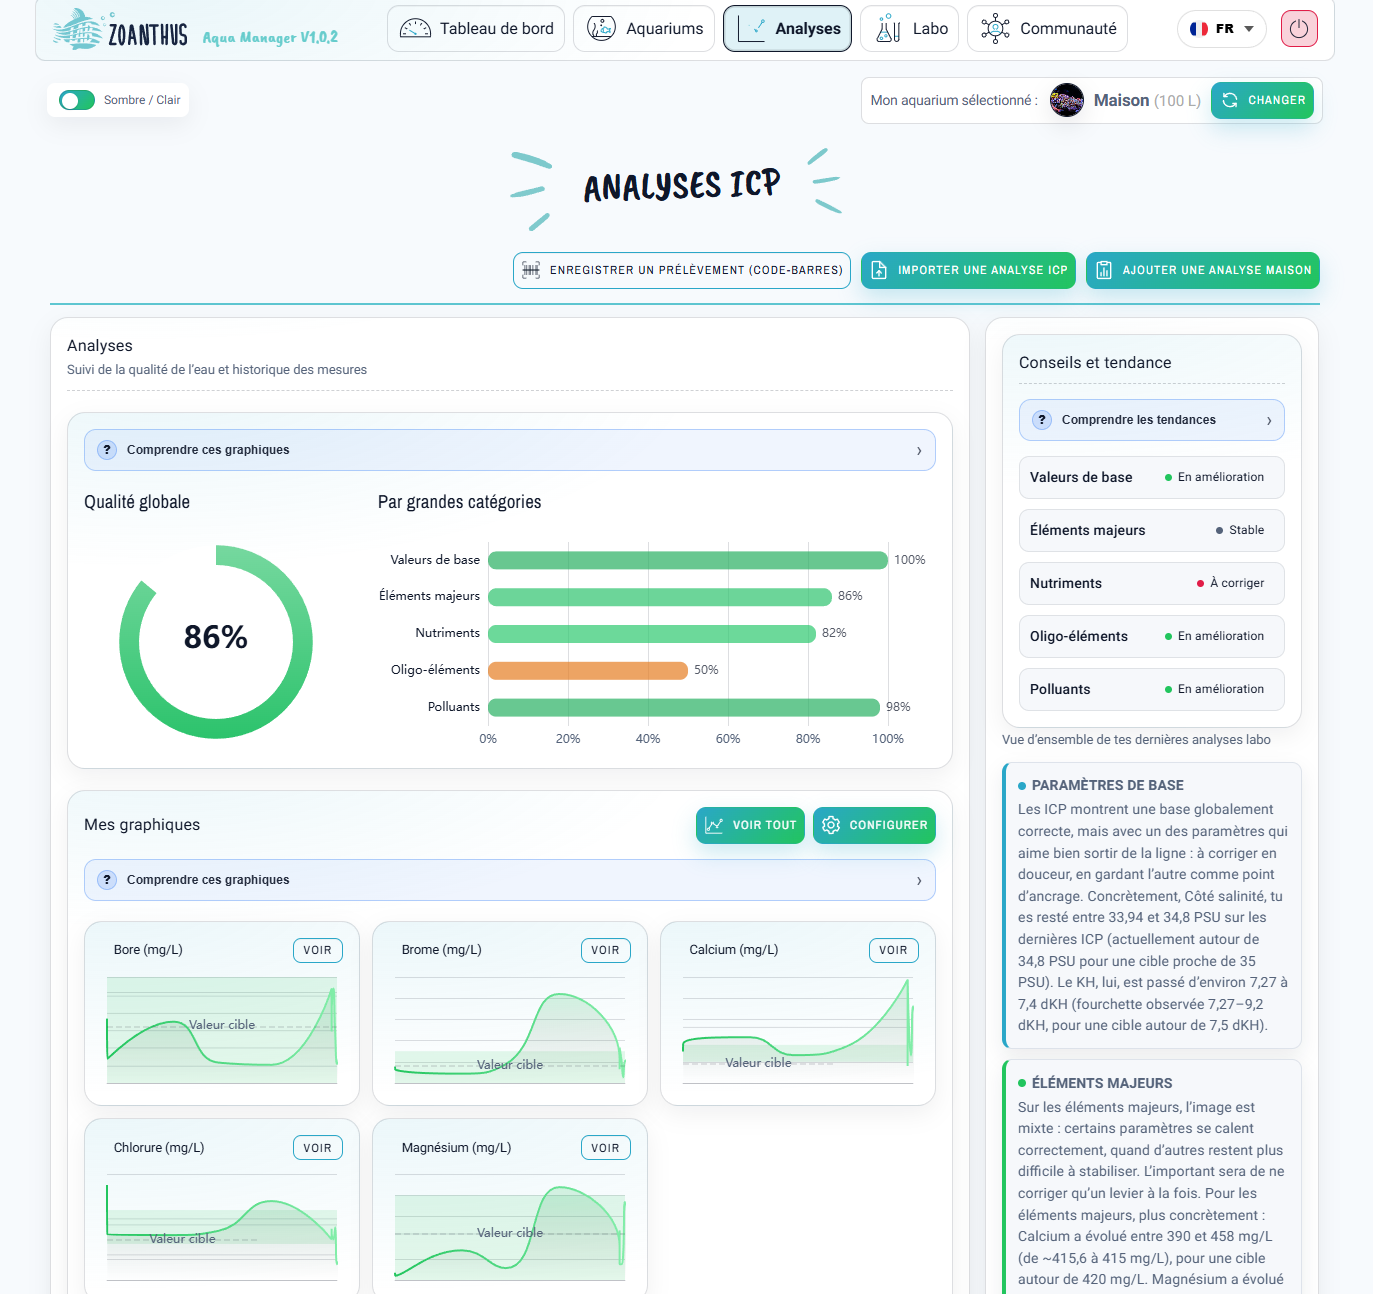
Task: Click VOIR on the Brome chart
Action: click(x=605, y=950)
